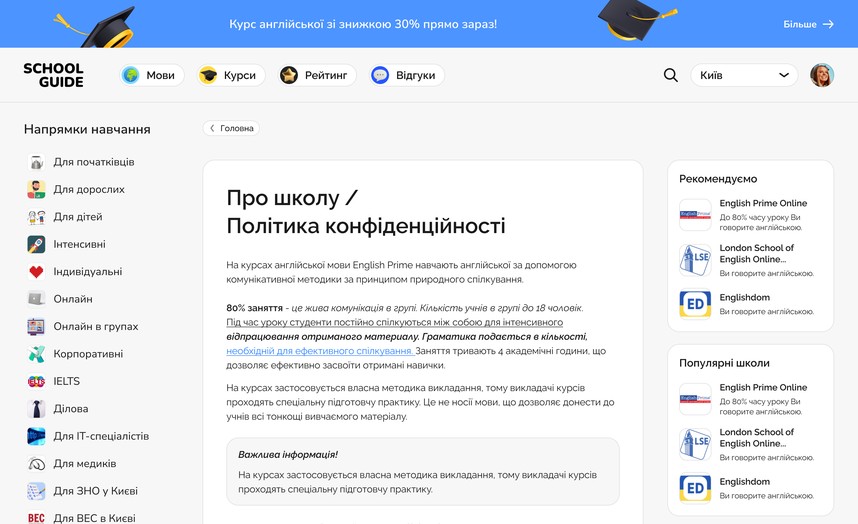The width and height of the screenshot is (858, 524).
Task: Click the icon next to Для початківців
Action: pyautogui.click(x=36, y=162)
